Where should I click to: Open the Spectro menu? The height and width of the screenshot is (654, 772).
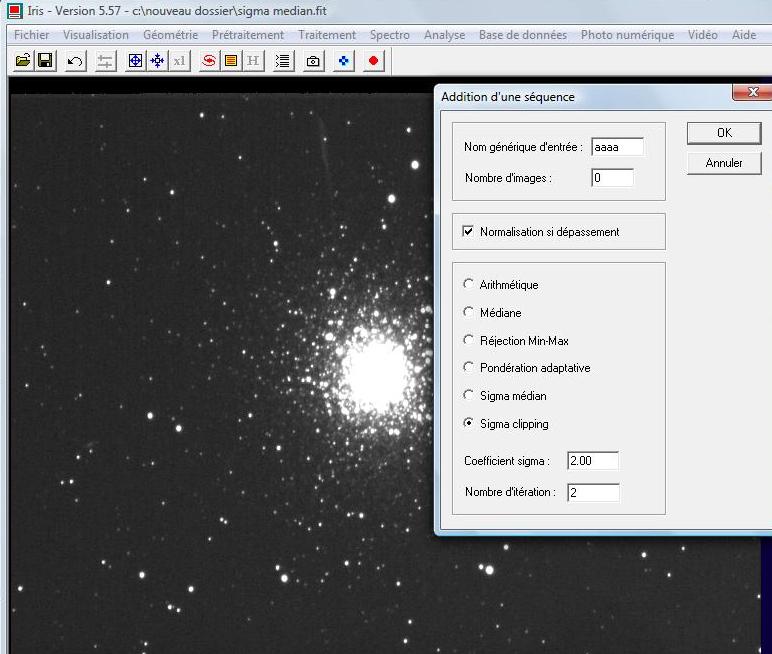[389, 35]
